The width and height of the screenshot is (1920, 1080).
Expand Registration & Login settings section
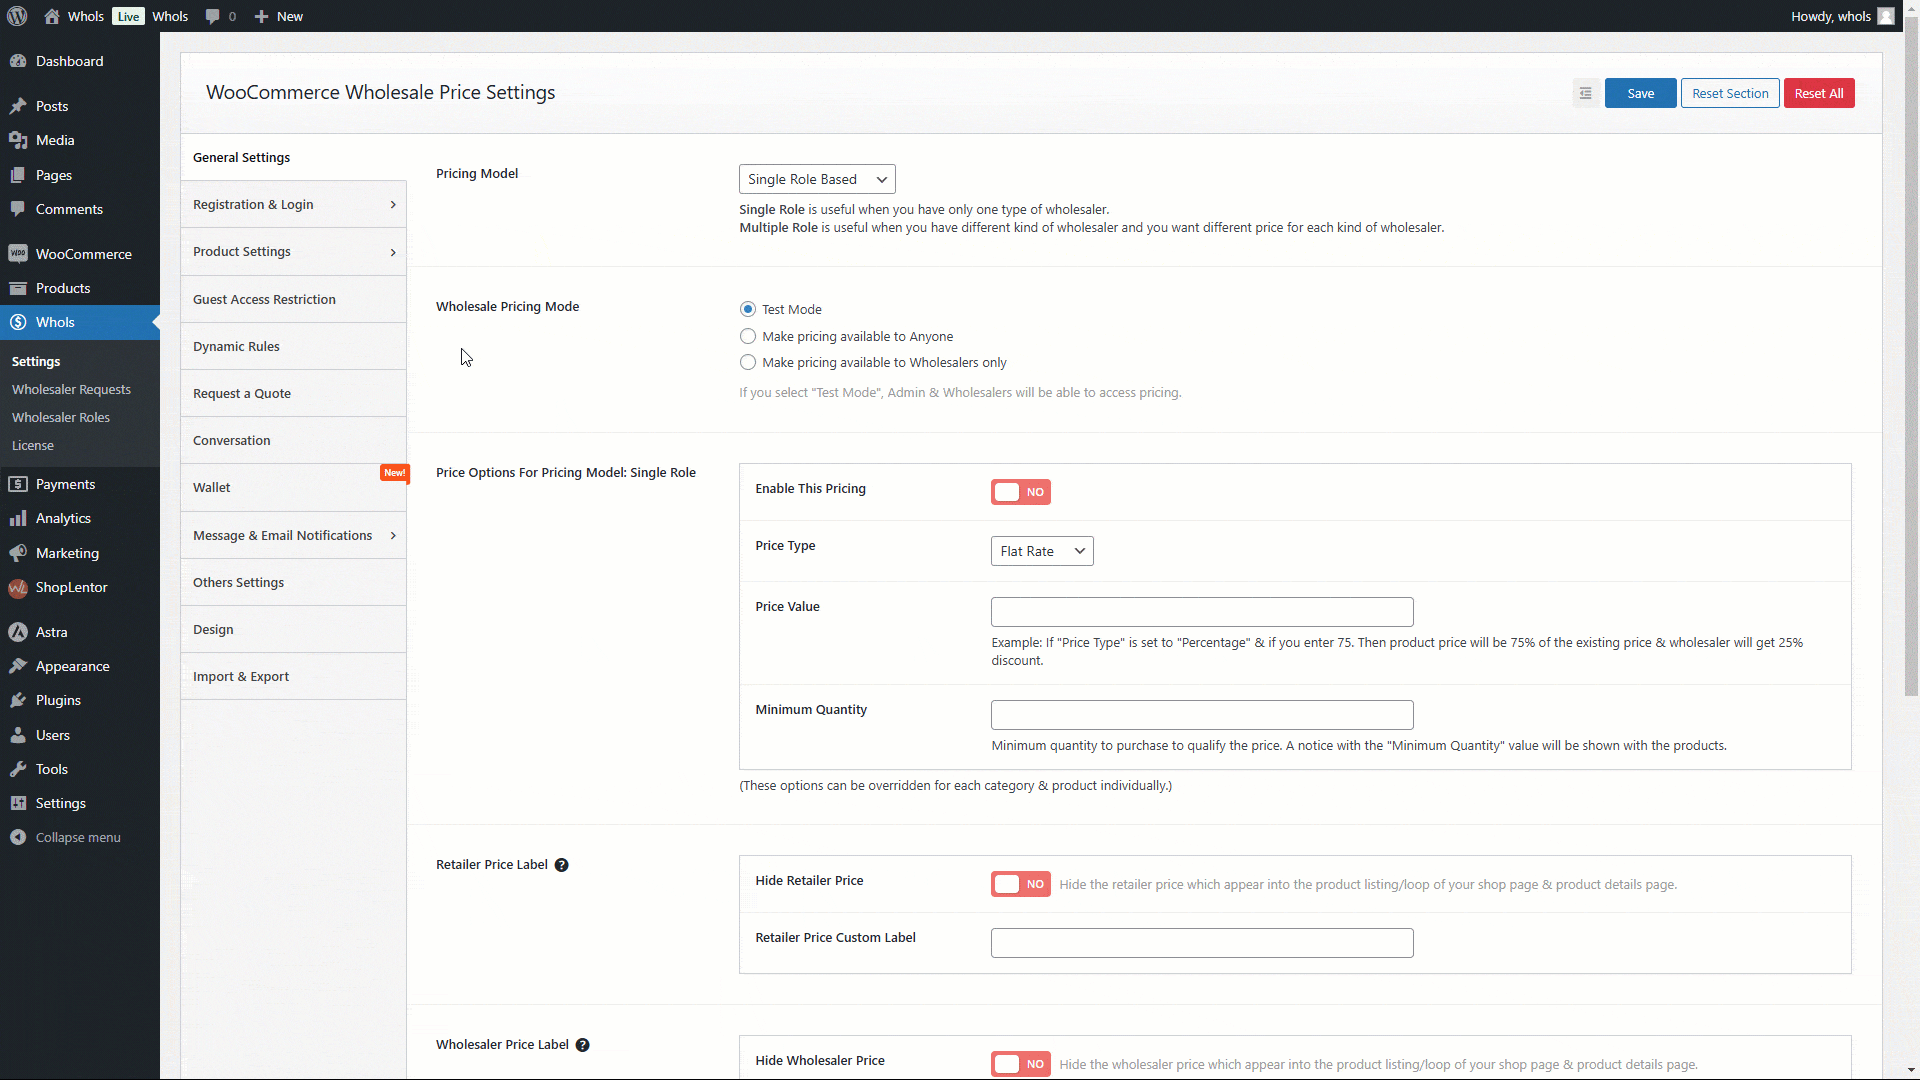[x=293, y=204]
